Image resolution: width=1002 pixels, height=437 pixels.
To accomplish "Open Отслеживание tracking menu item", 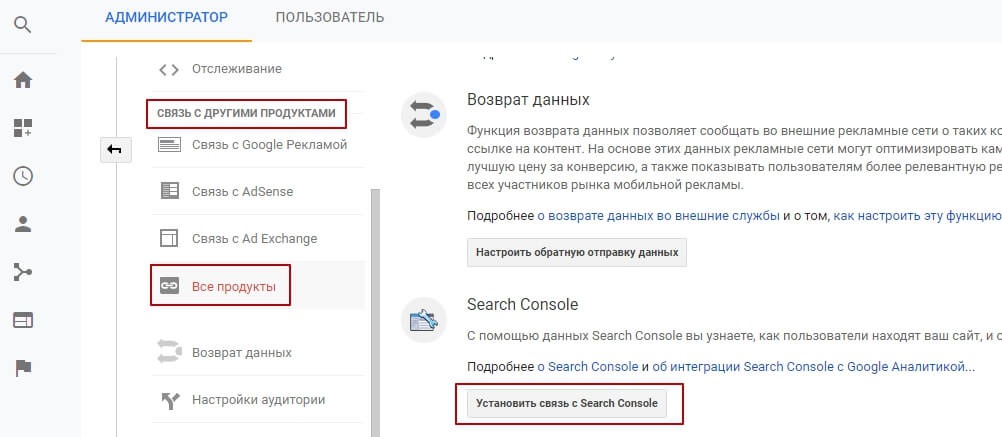I will point(237,69).
